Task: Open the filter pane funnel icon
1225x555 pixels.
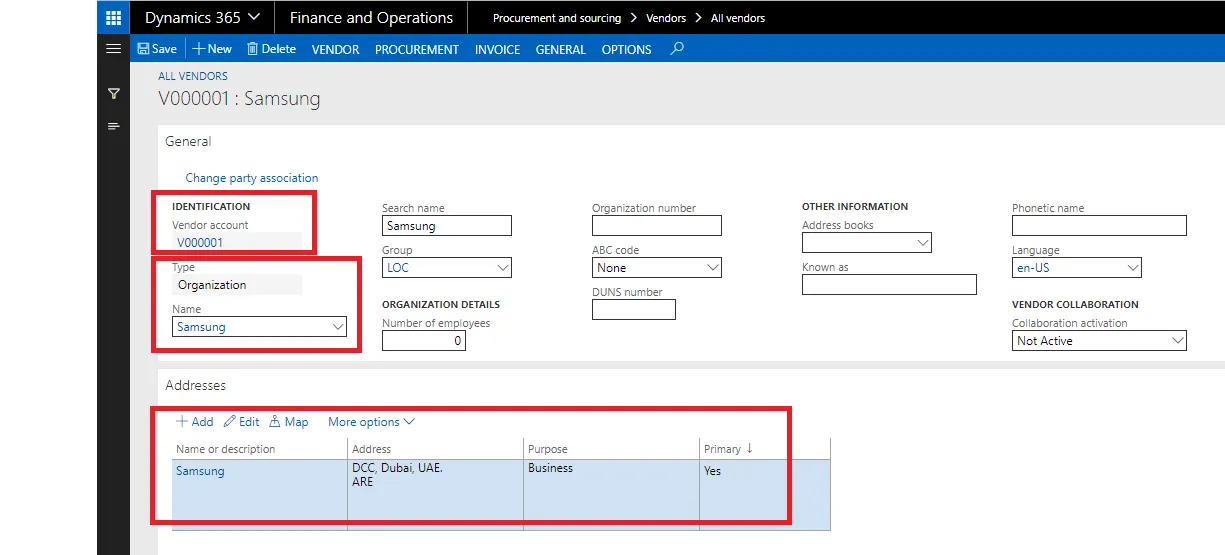Action: pyautogui.click(x=113, y=93)
